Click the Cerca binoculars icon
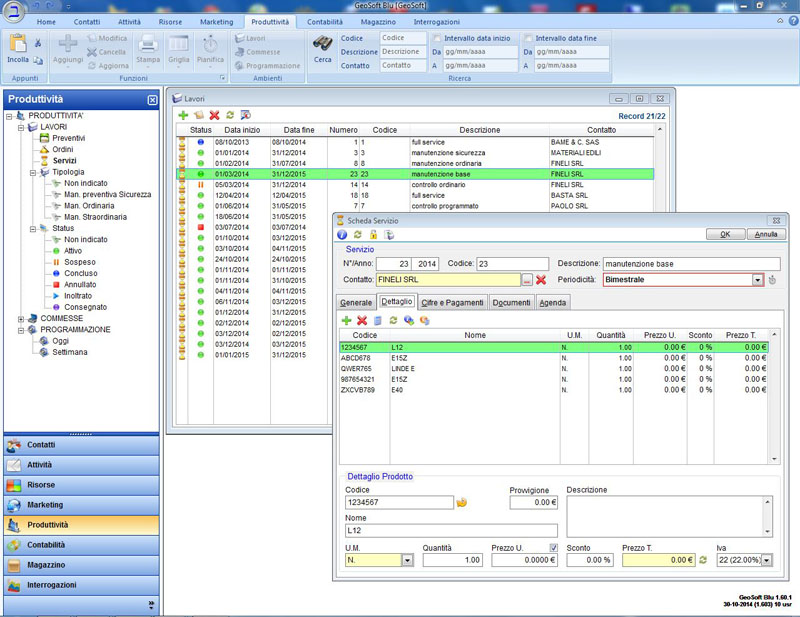The width and height of the screenshot is (800, 617). [x=323, y=43]
